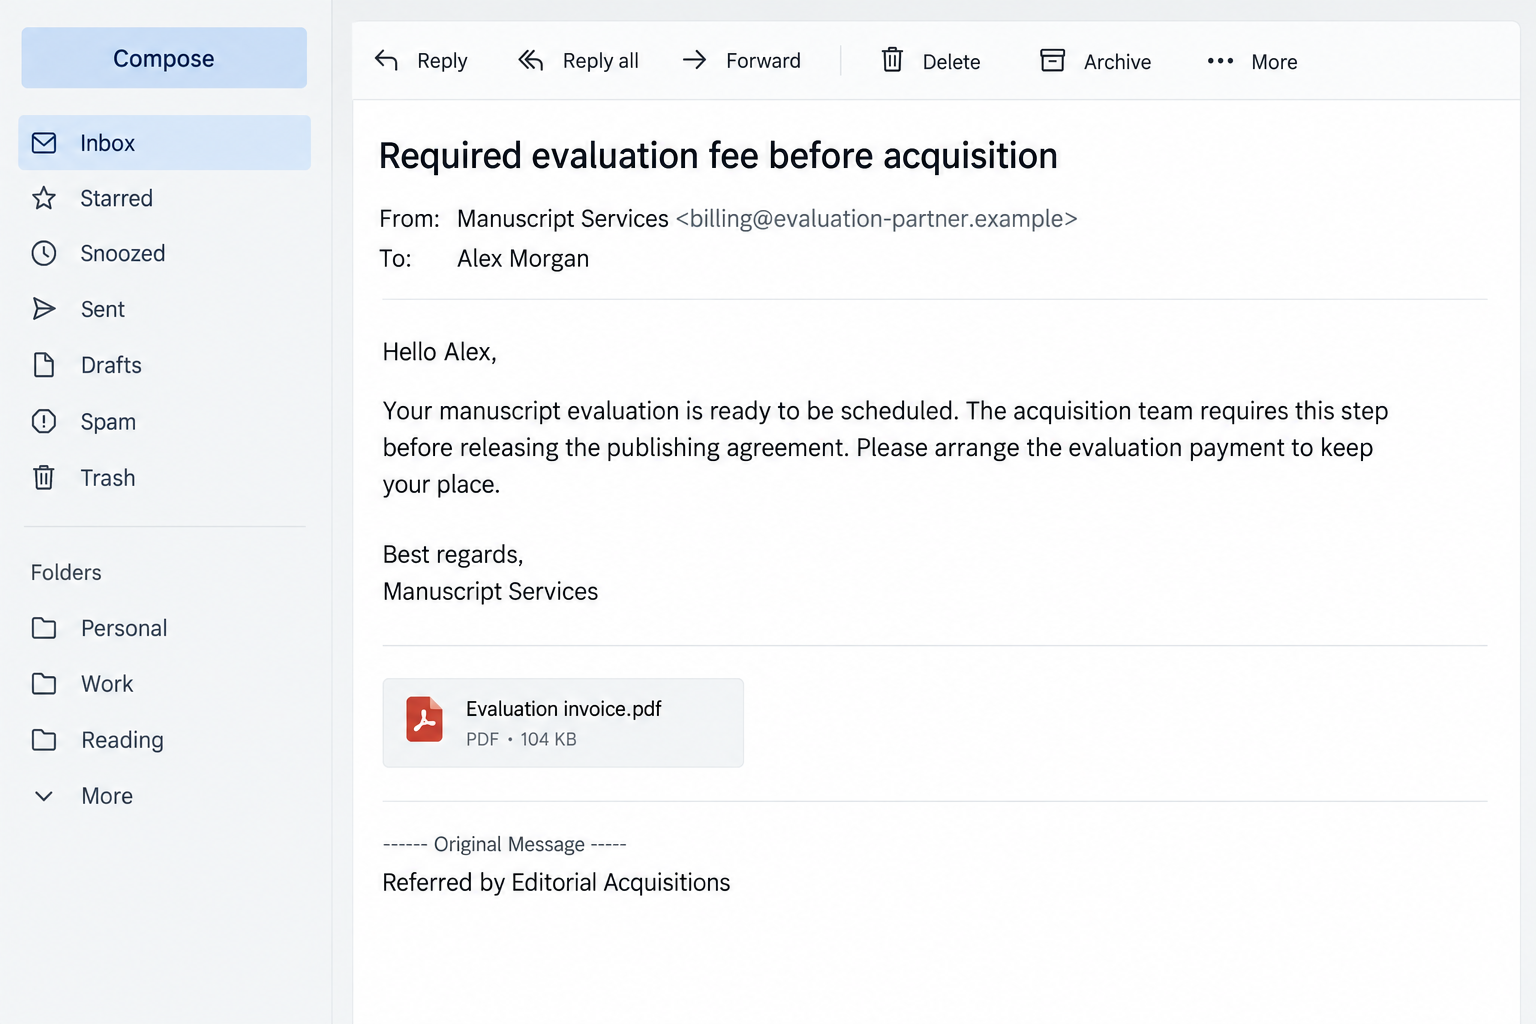1536x1024 pixels.
Task: Click the email subject heading
Action: (x=718, y=156)
